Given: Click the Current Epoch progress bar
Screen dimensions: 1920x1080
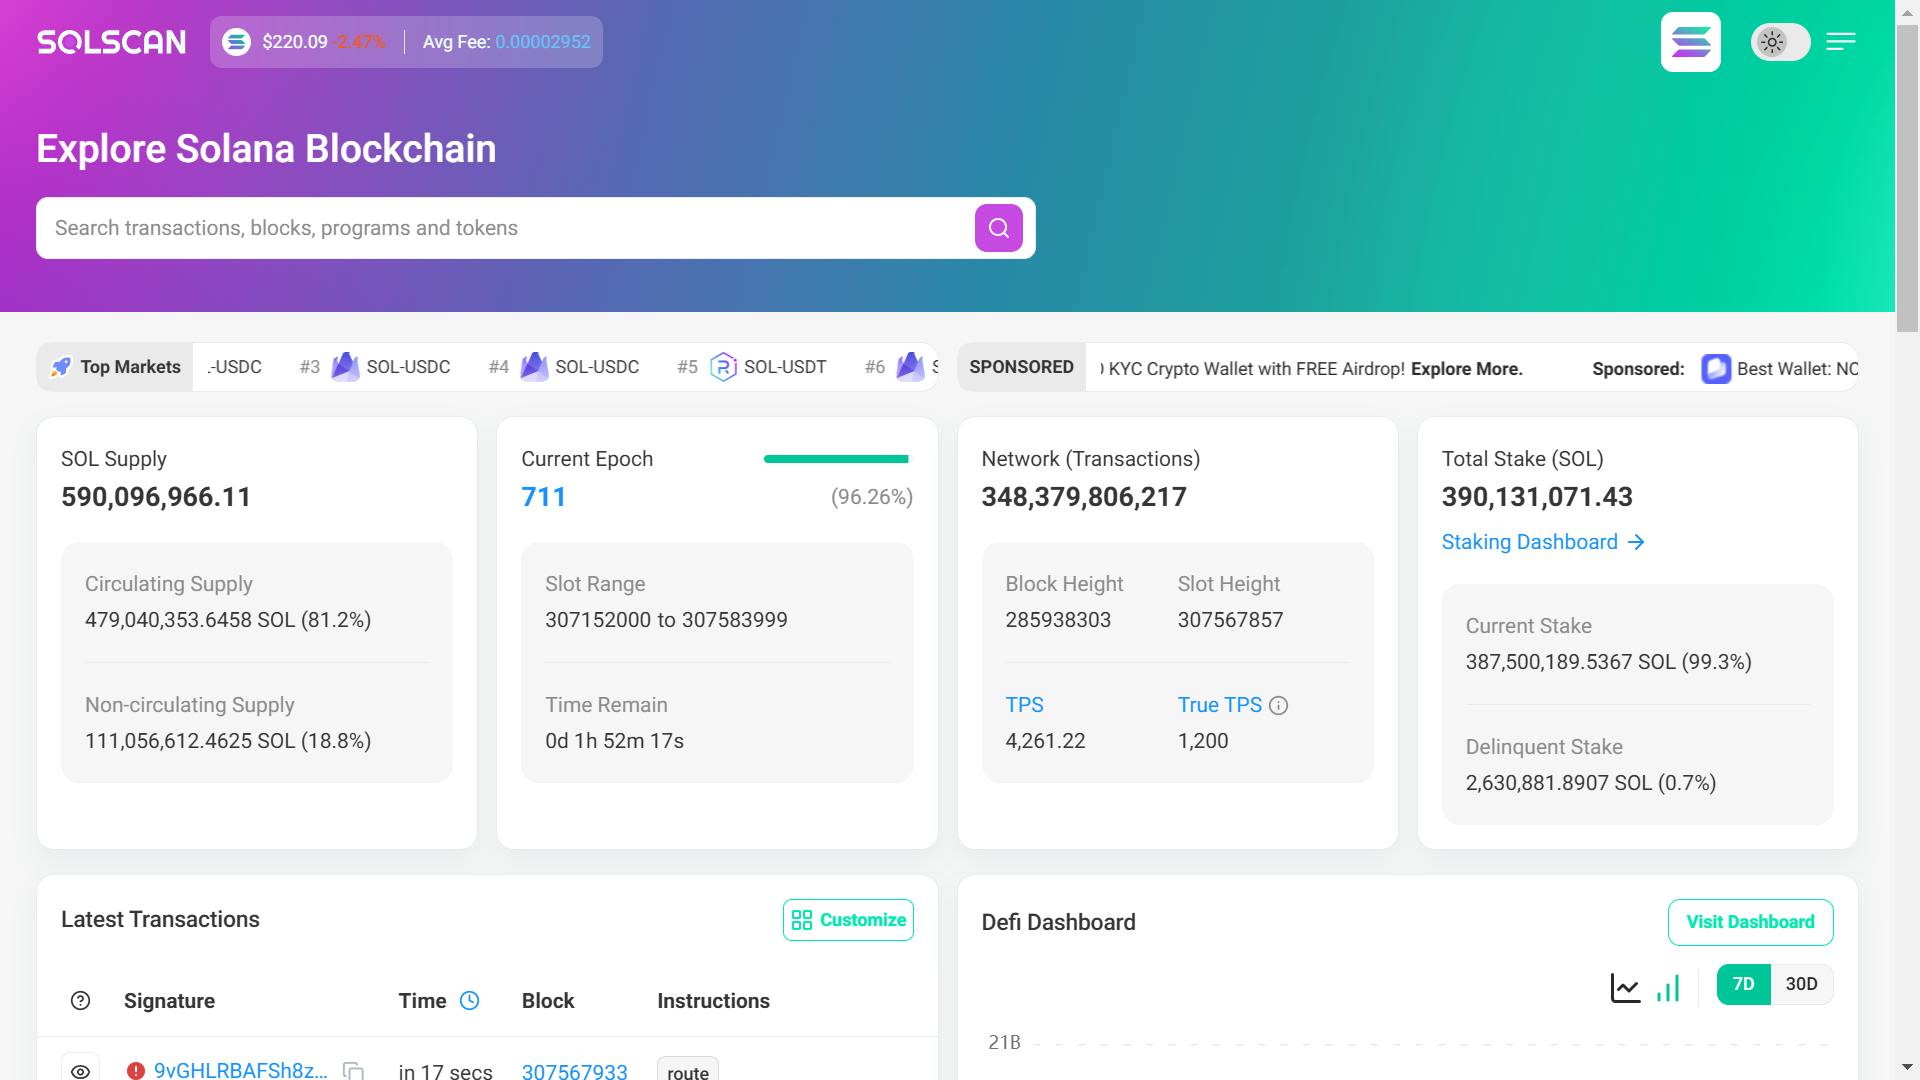Looking at the screenshot, I should pyautogui.click(x=836, y=459).
